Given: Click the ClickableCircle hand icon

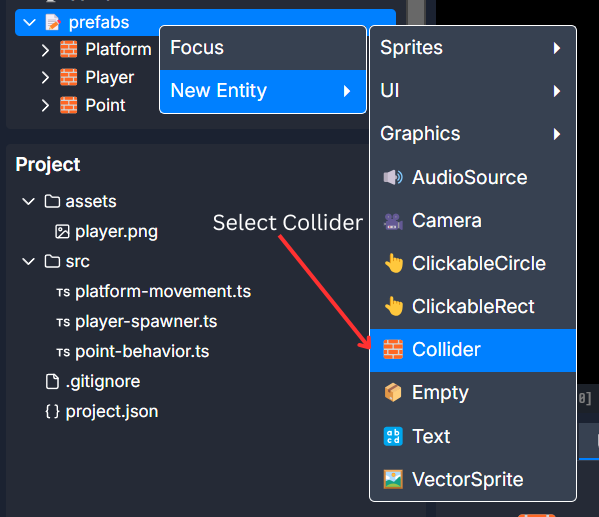Looking at the screenshot, I should click(393, 264).
